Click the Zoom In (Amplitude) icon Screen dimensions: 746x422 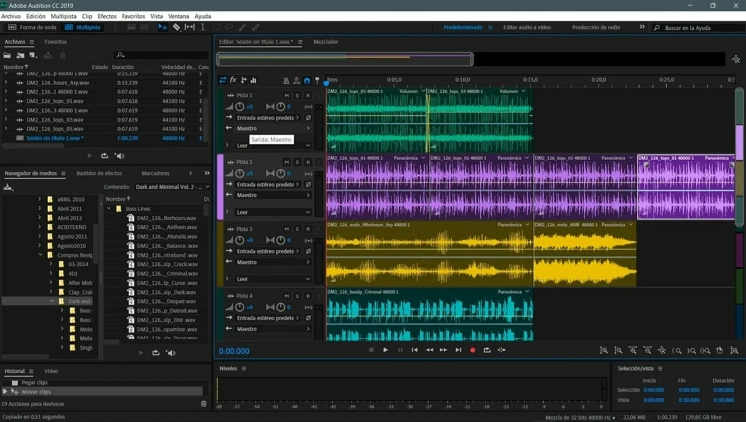[604, 351]
